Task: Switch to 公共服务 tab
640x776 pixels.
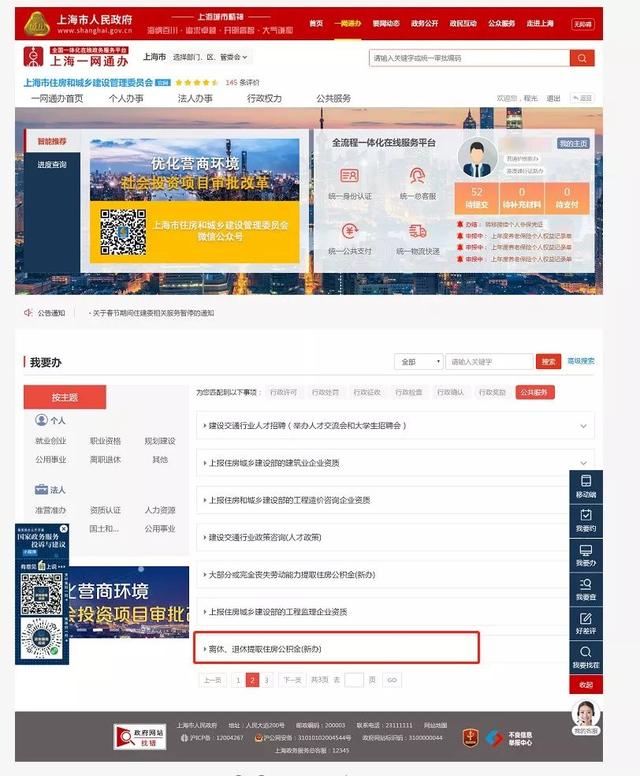Action: click(333, 98)
